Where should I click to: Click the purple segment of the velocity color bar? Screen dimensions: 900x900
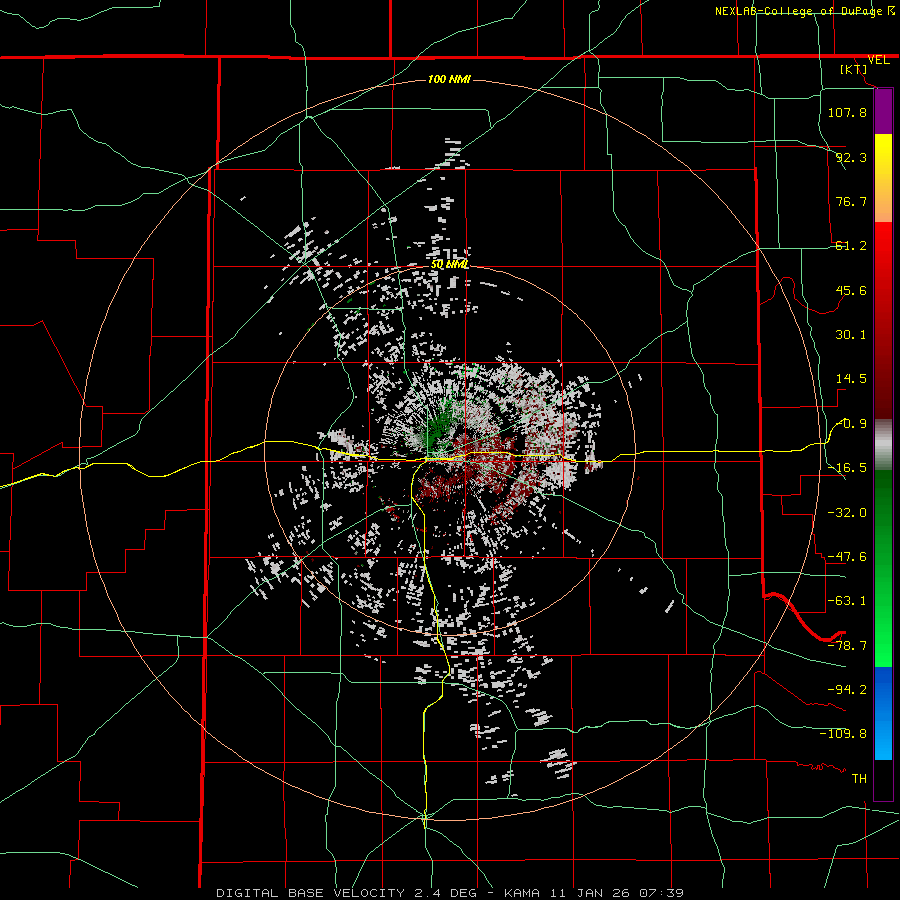883,112
